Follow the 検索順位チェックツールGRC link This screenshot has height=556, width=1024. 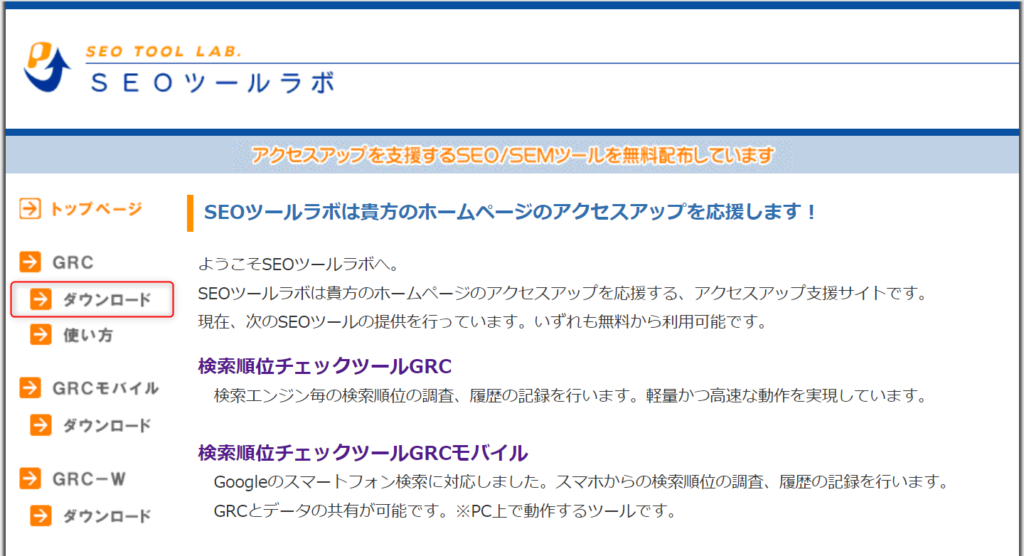[325, 366]
